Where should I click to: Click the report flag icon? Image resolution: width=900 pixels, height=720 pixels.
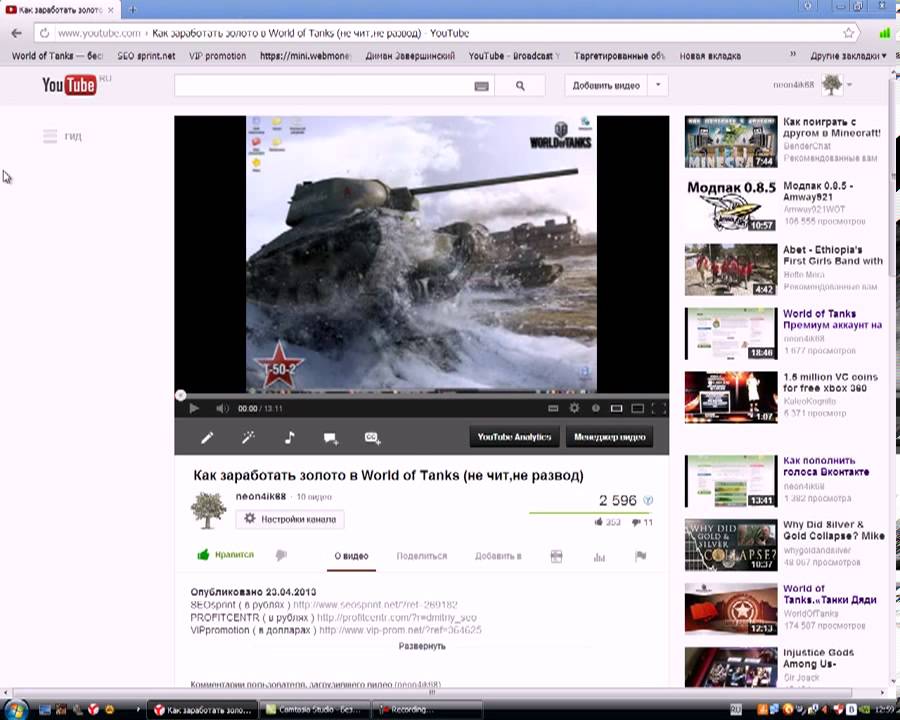[x=640, y=556]
